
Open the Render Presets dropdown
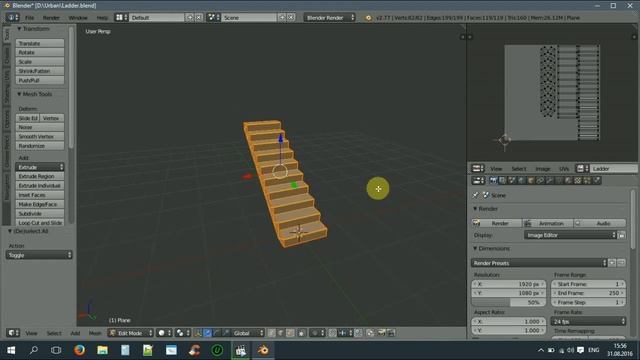[x=539, y=263]
